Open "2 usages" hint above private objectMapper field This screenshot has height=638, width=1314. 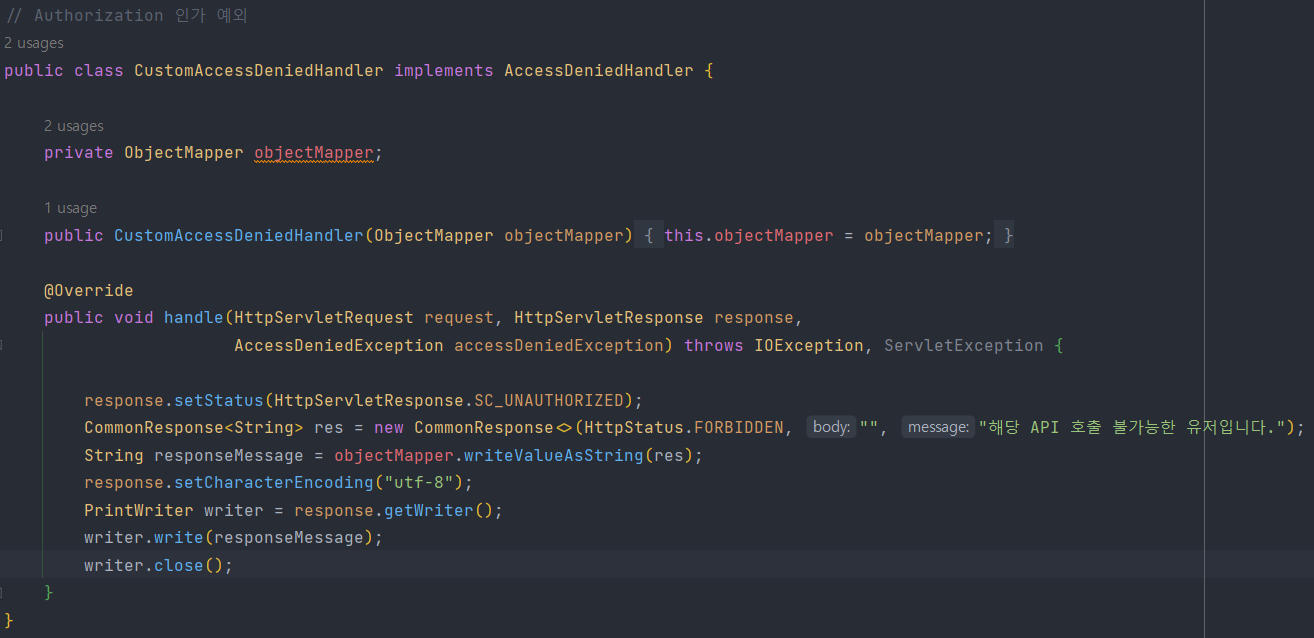click(x=73, y=126)
